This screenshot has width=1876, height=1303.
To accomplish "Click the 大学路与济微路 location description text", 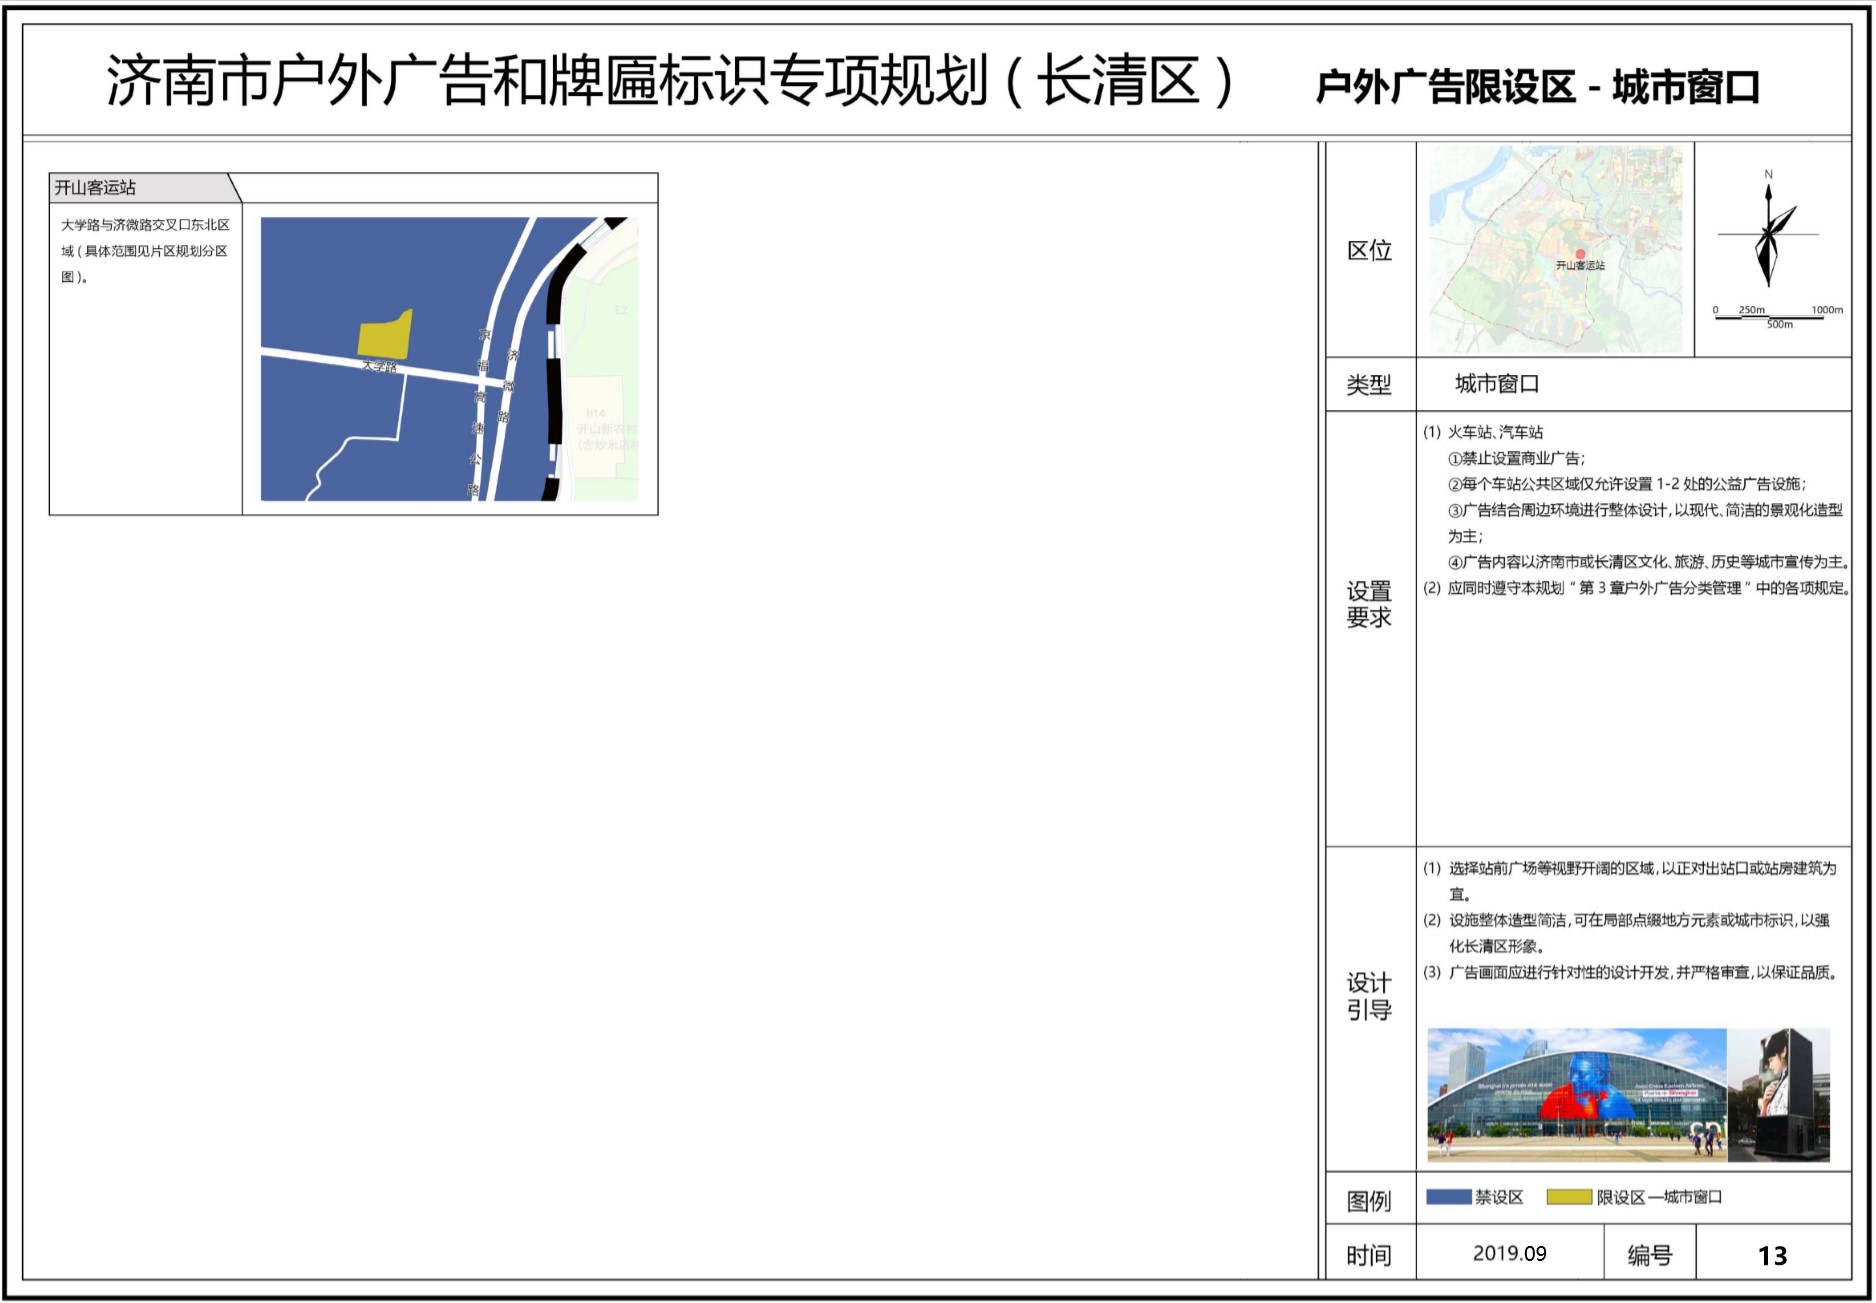I will (145, 251).
